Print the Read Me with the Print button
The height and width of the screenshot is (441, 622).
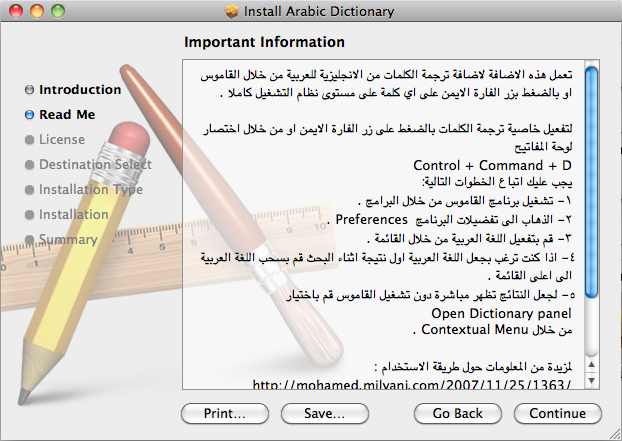(223, 413)
